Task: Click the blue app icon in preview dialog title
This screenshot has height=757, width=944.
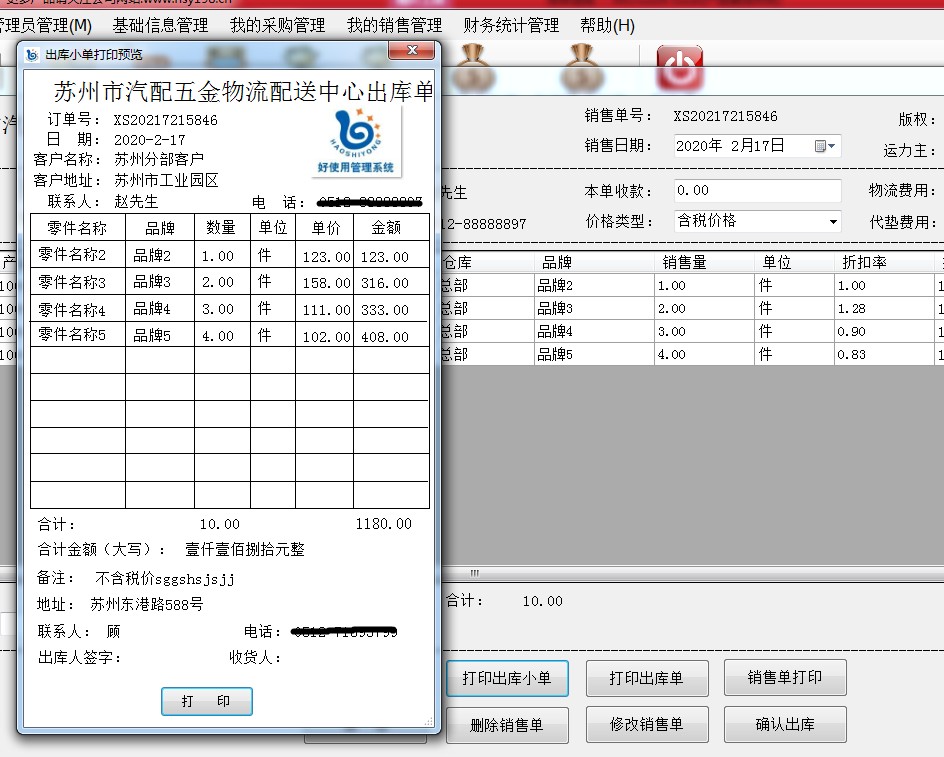Action: pos(32,55)
